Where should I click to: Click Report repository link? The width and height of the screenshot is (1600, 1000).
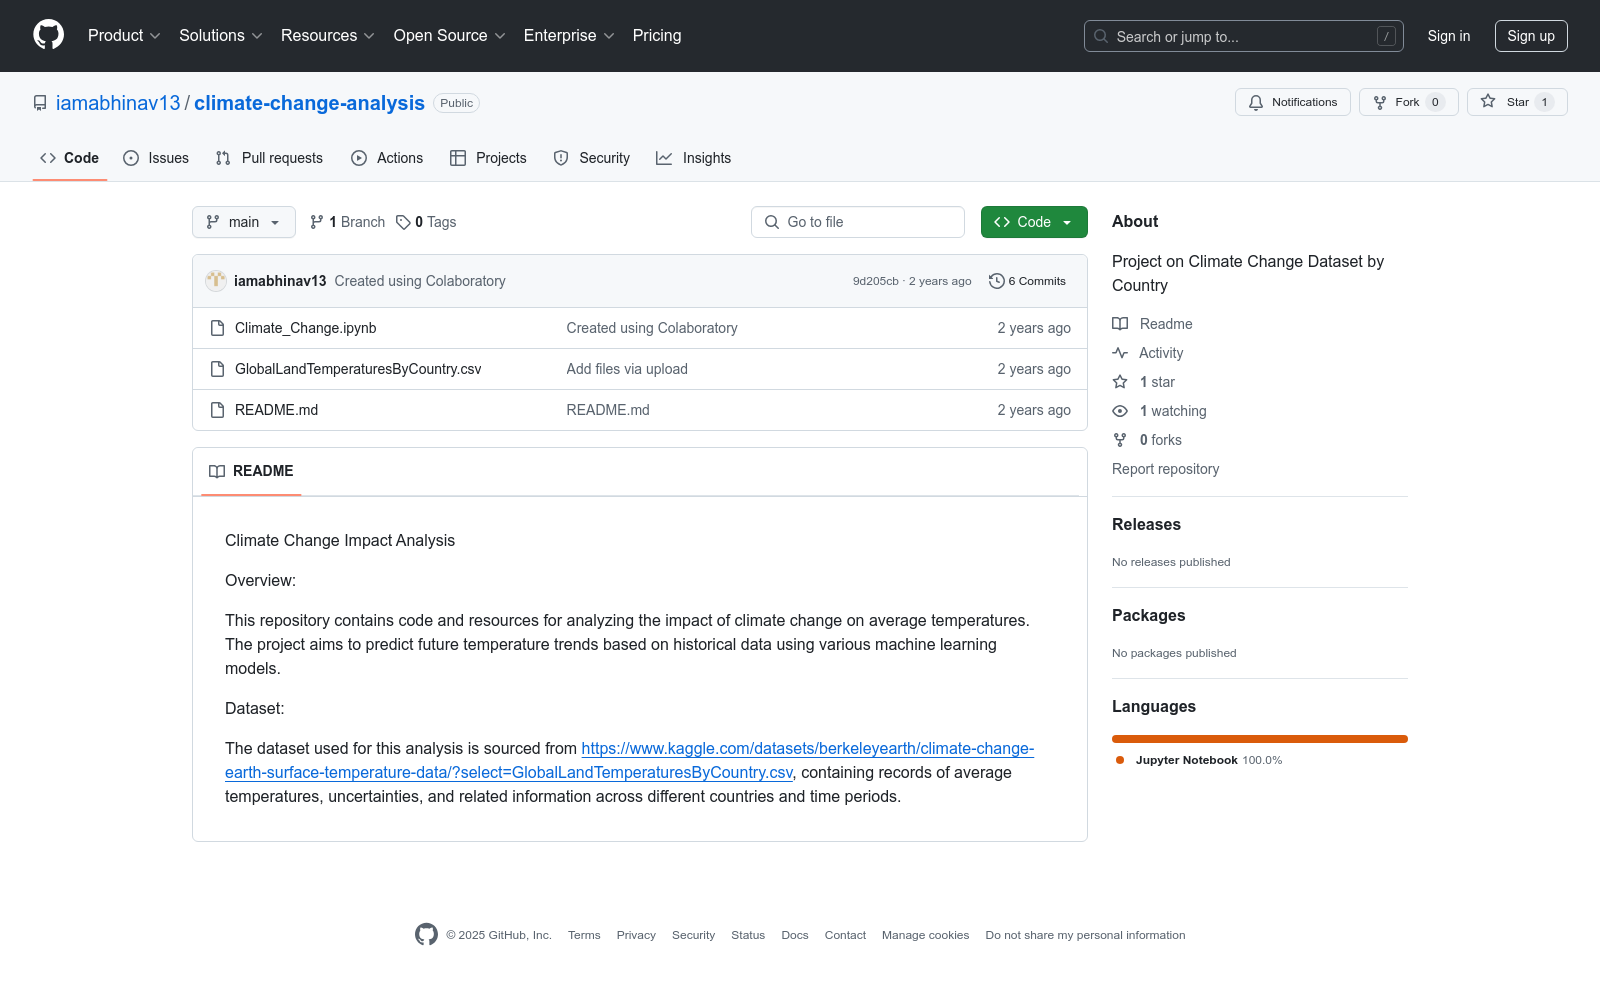(x=1165, y=469)
